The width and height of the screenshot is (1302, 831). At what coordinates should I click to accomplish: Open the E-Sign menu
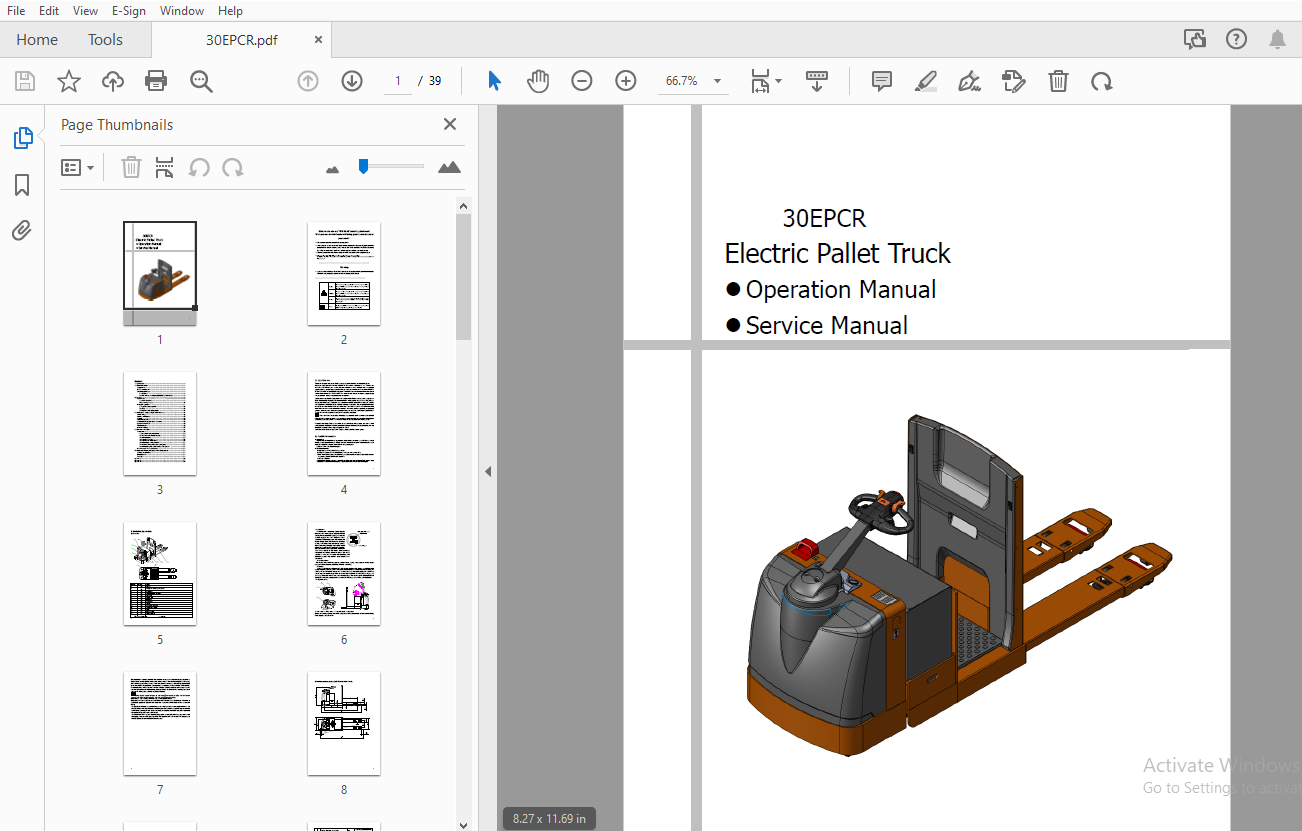click(130, 10)
